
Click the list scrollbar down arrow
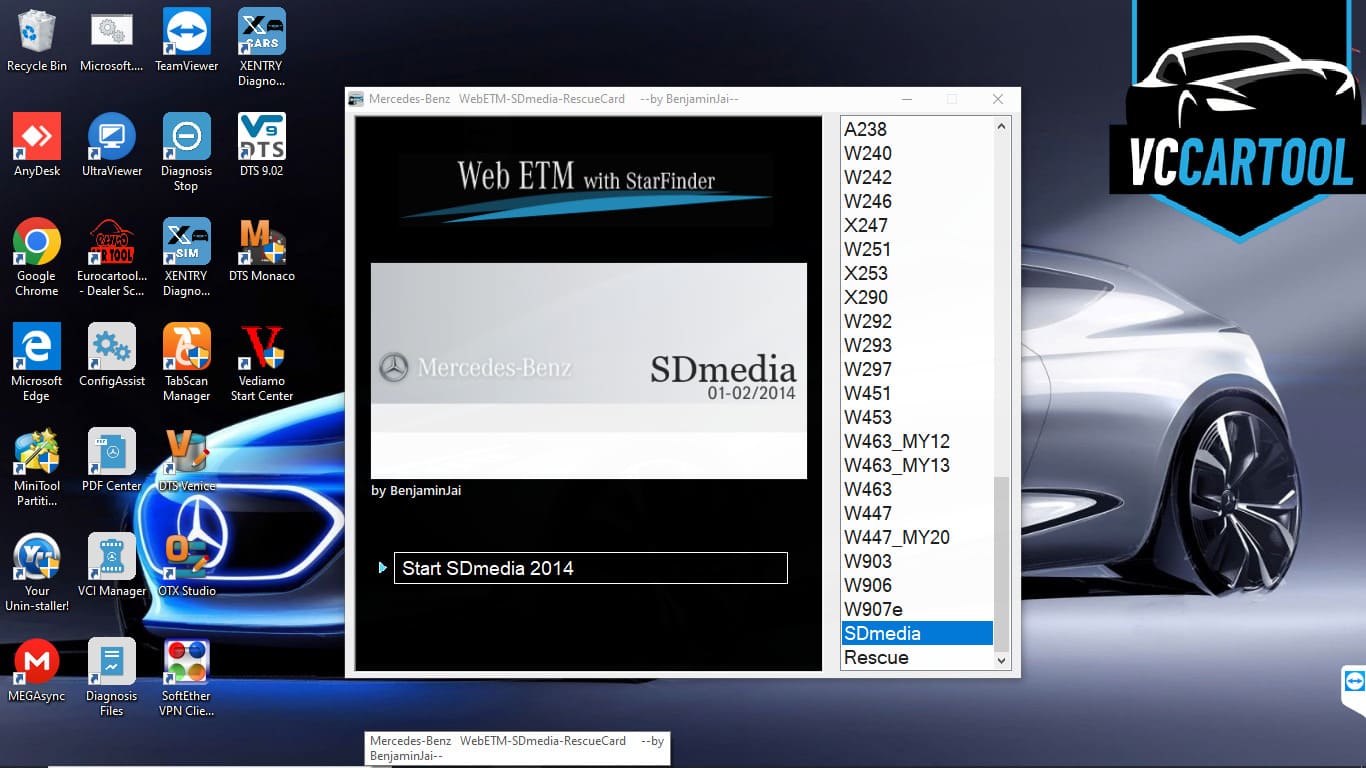(x=1002, y=660)
